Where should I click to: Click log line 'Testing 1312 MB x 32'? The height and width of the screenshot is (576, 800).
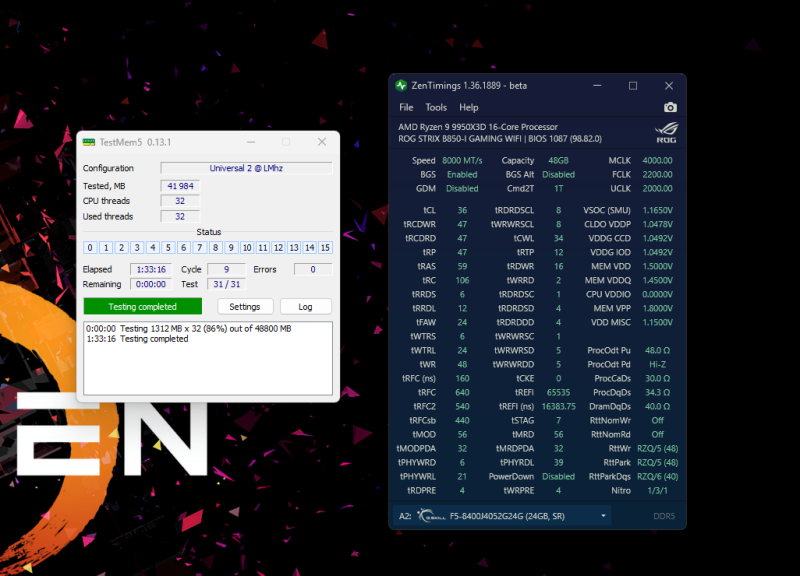point(189,329)
